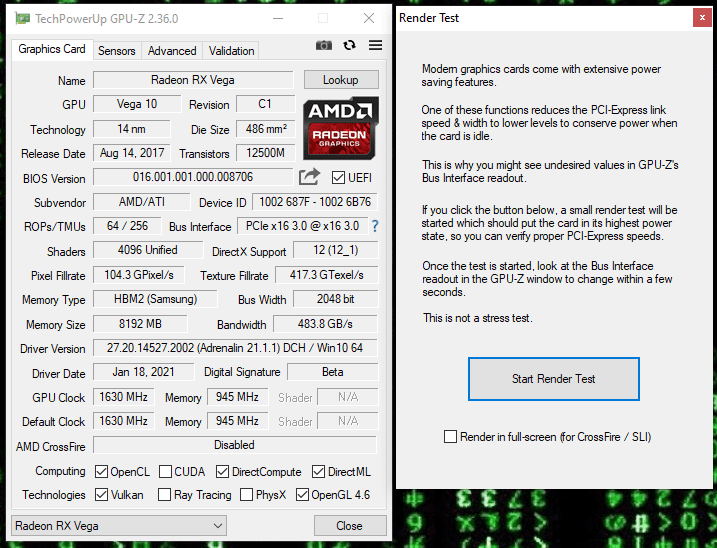Toggle the UEFI checkbox

[x=338, y=177]
